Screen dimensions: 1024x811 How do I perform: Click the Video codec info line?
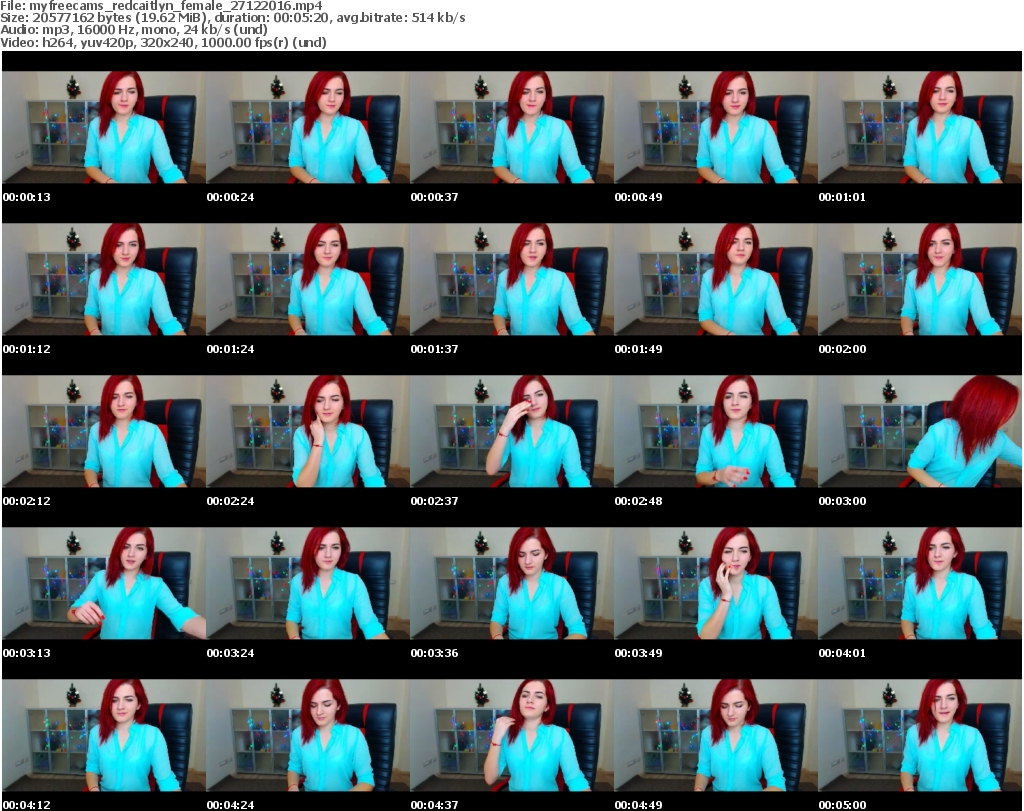[164, 43]
